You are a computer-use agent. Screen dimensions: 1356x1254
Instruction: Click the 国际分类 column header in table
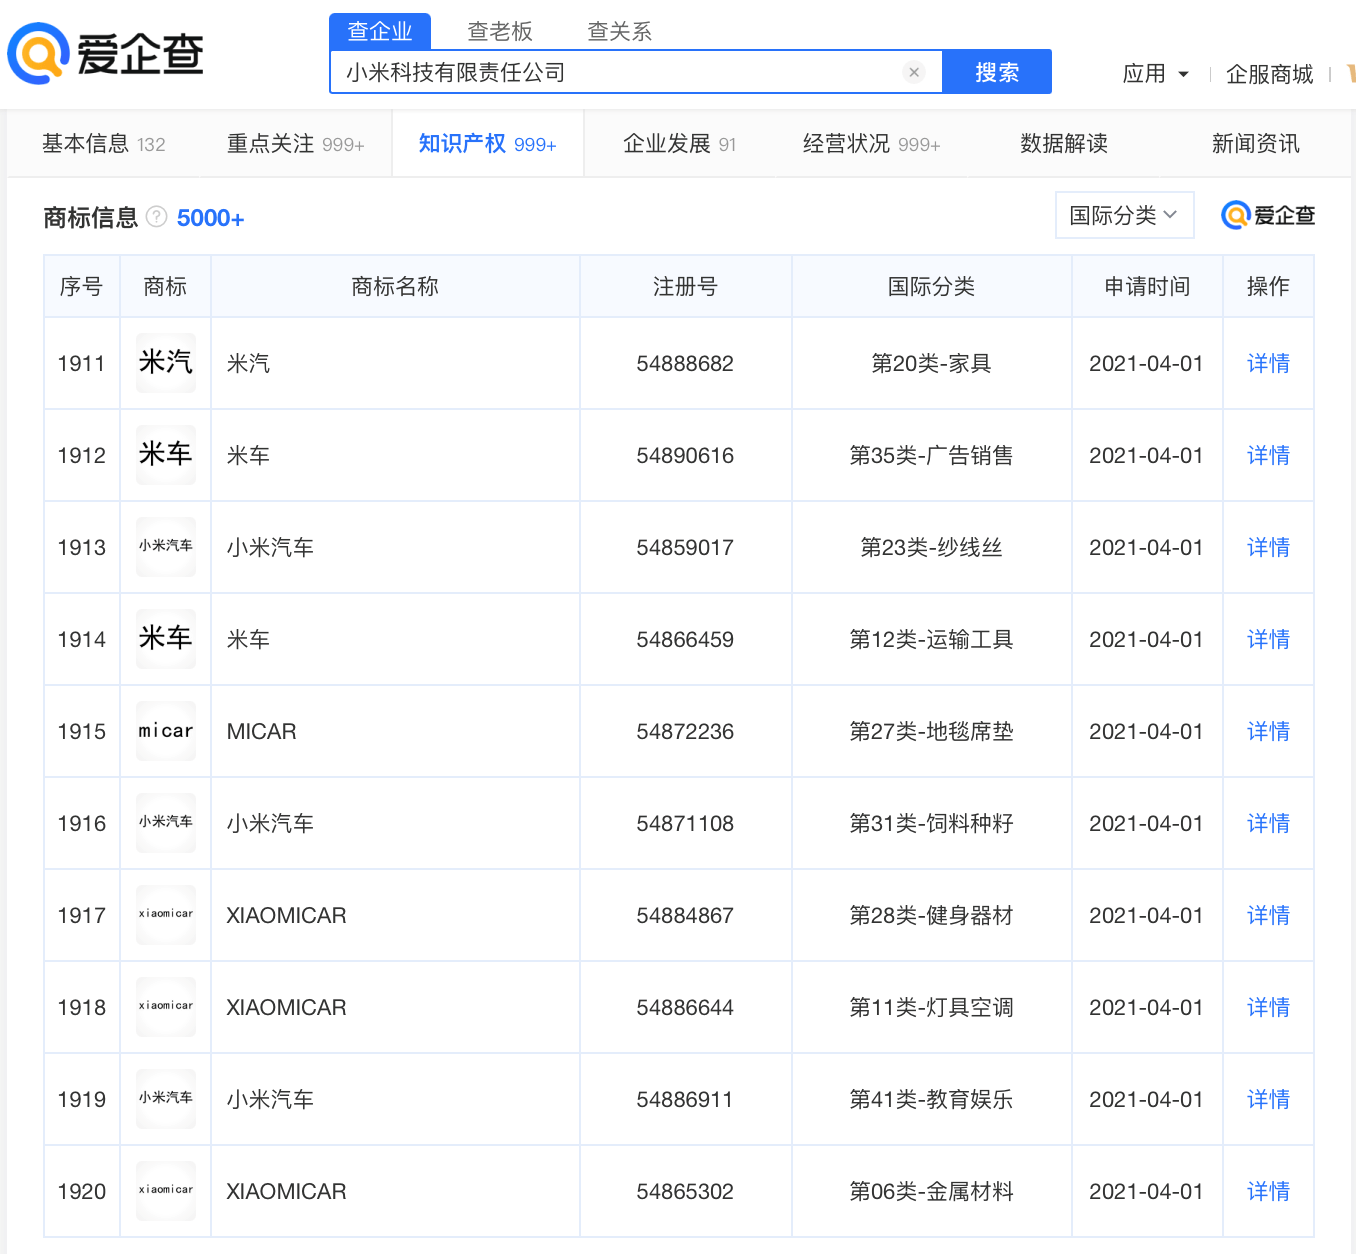(931, 287)
